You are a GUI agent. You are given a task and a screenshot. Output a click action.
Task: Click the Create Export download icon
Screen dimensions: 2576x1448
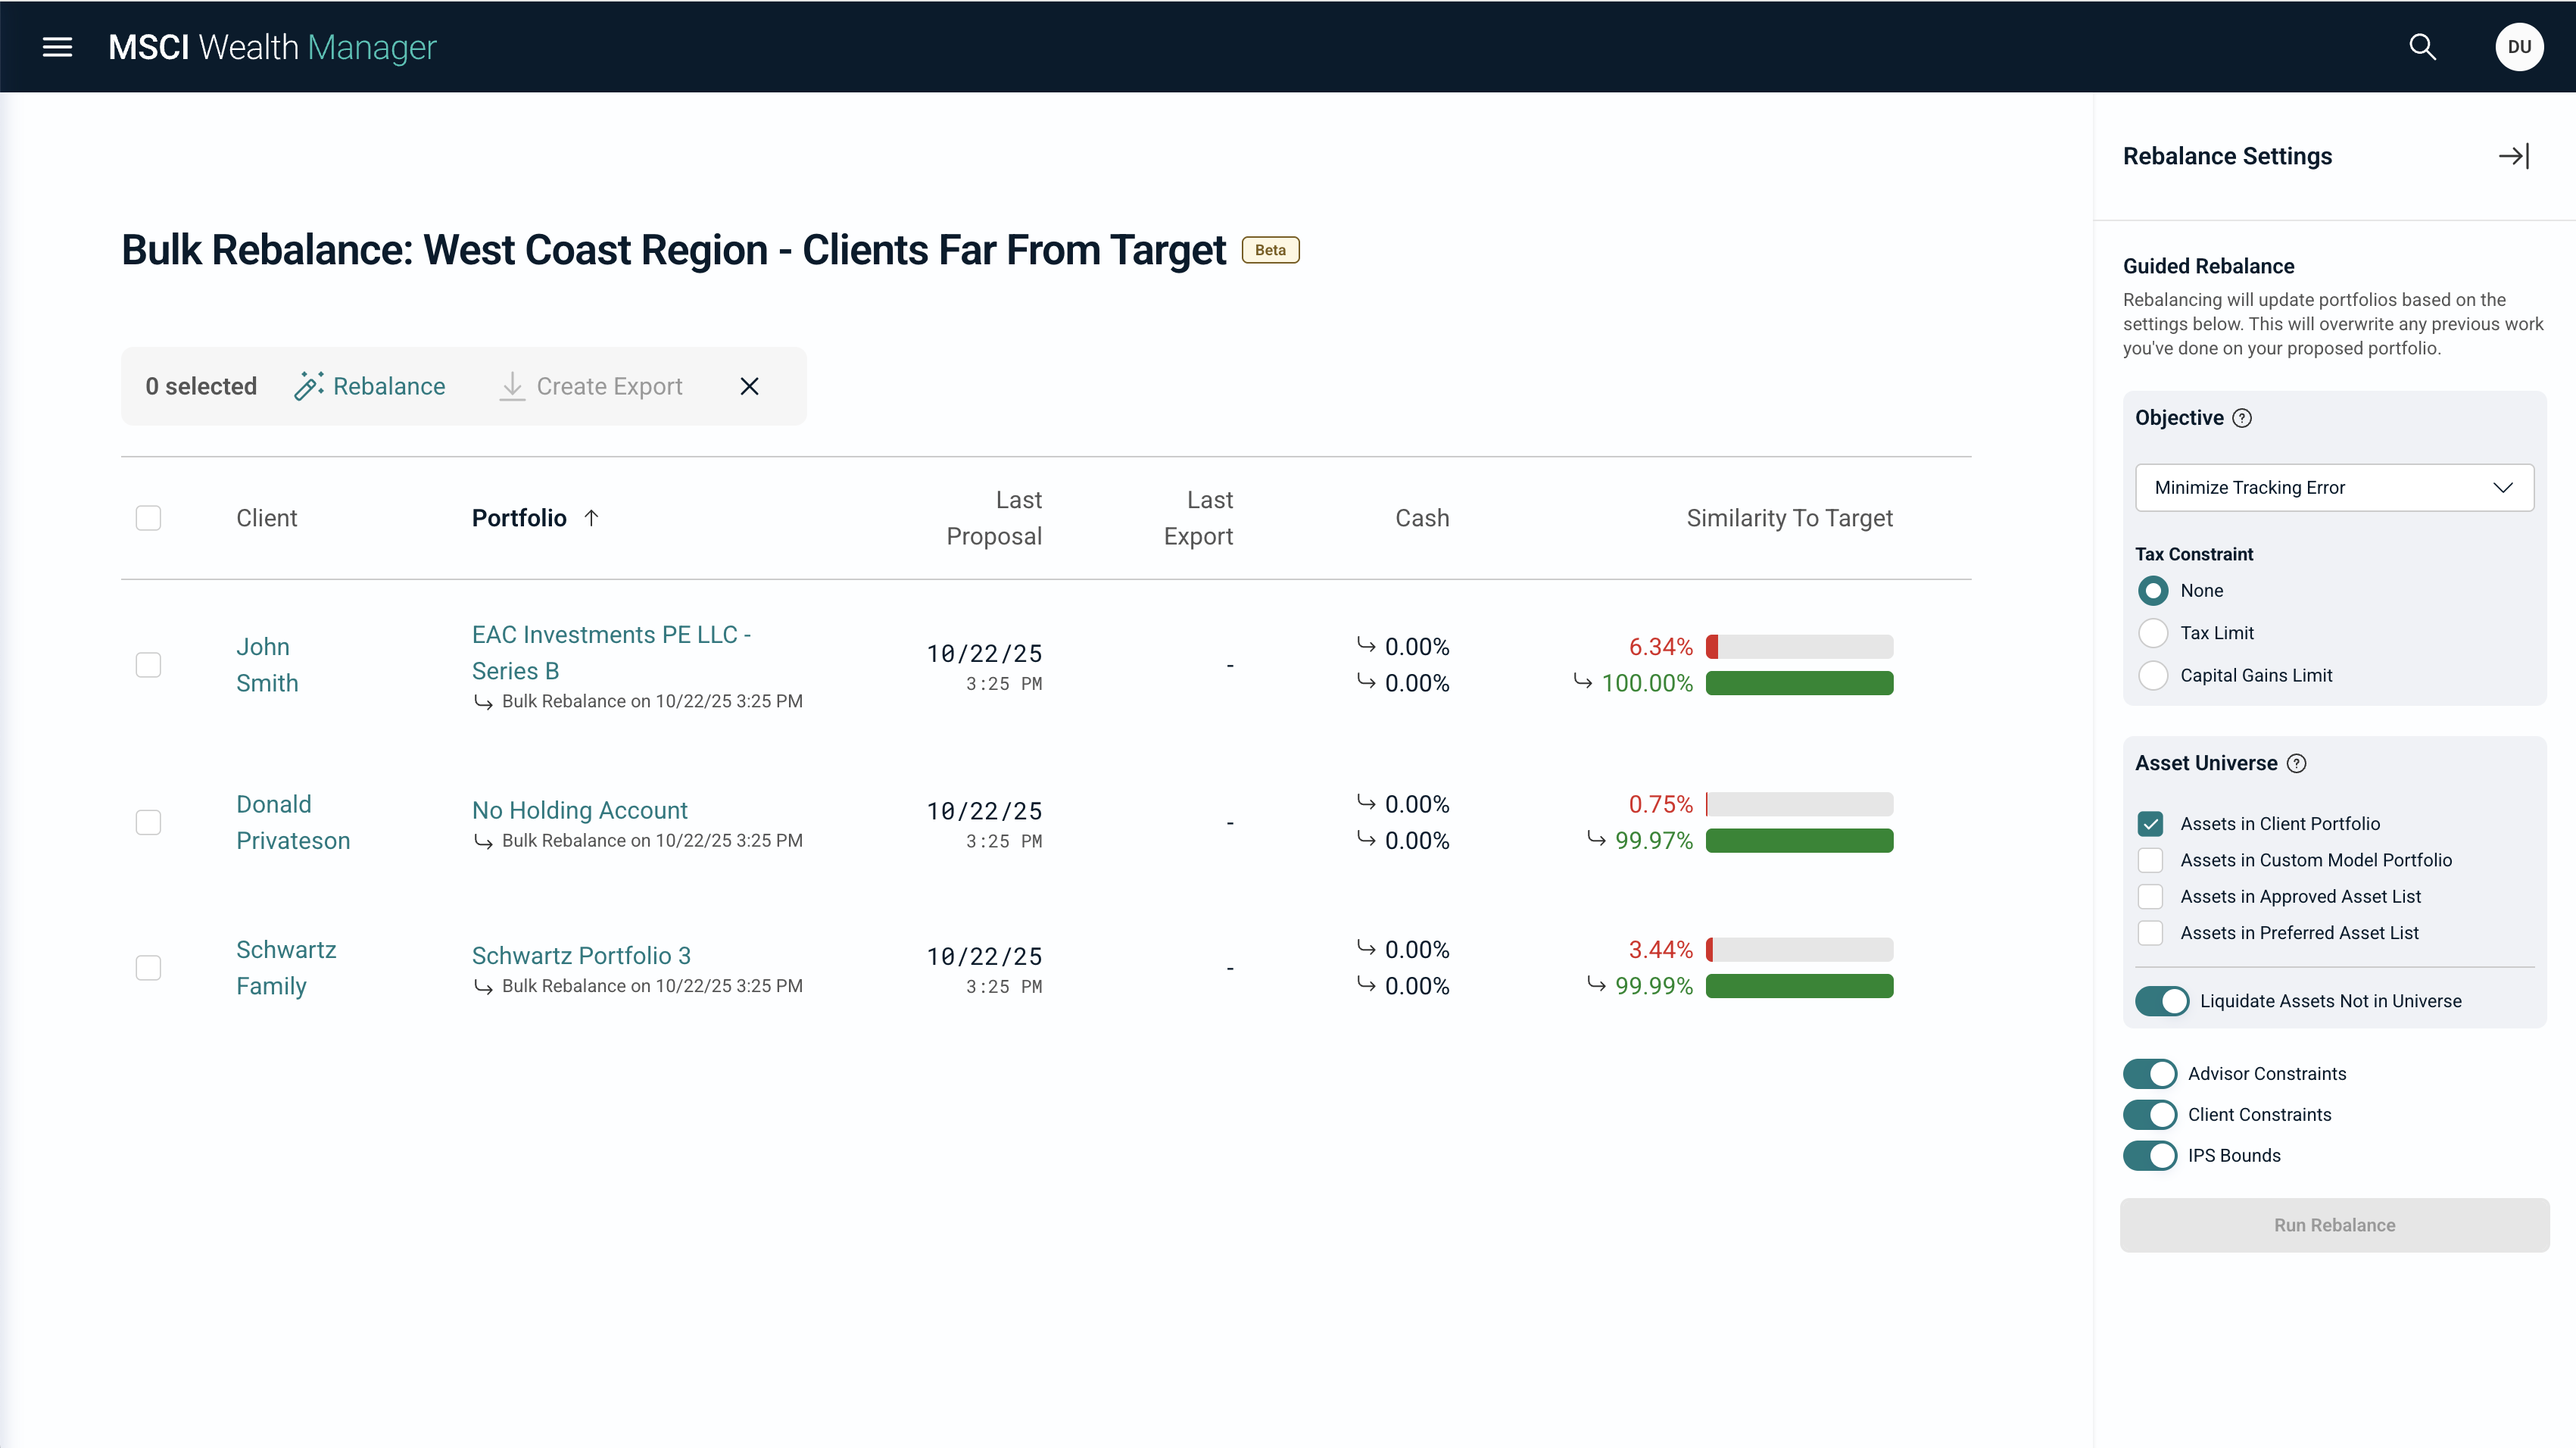512,386
